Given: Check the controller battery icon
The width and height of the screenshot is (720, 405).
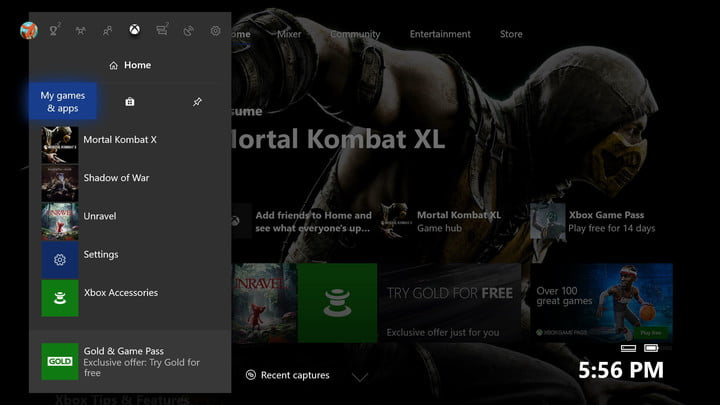Looking at the screenshot, I should coord(651,348).
